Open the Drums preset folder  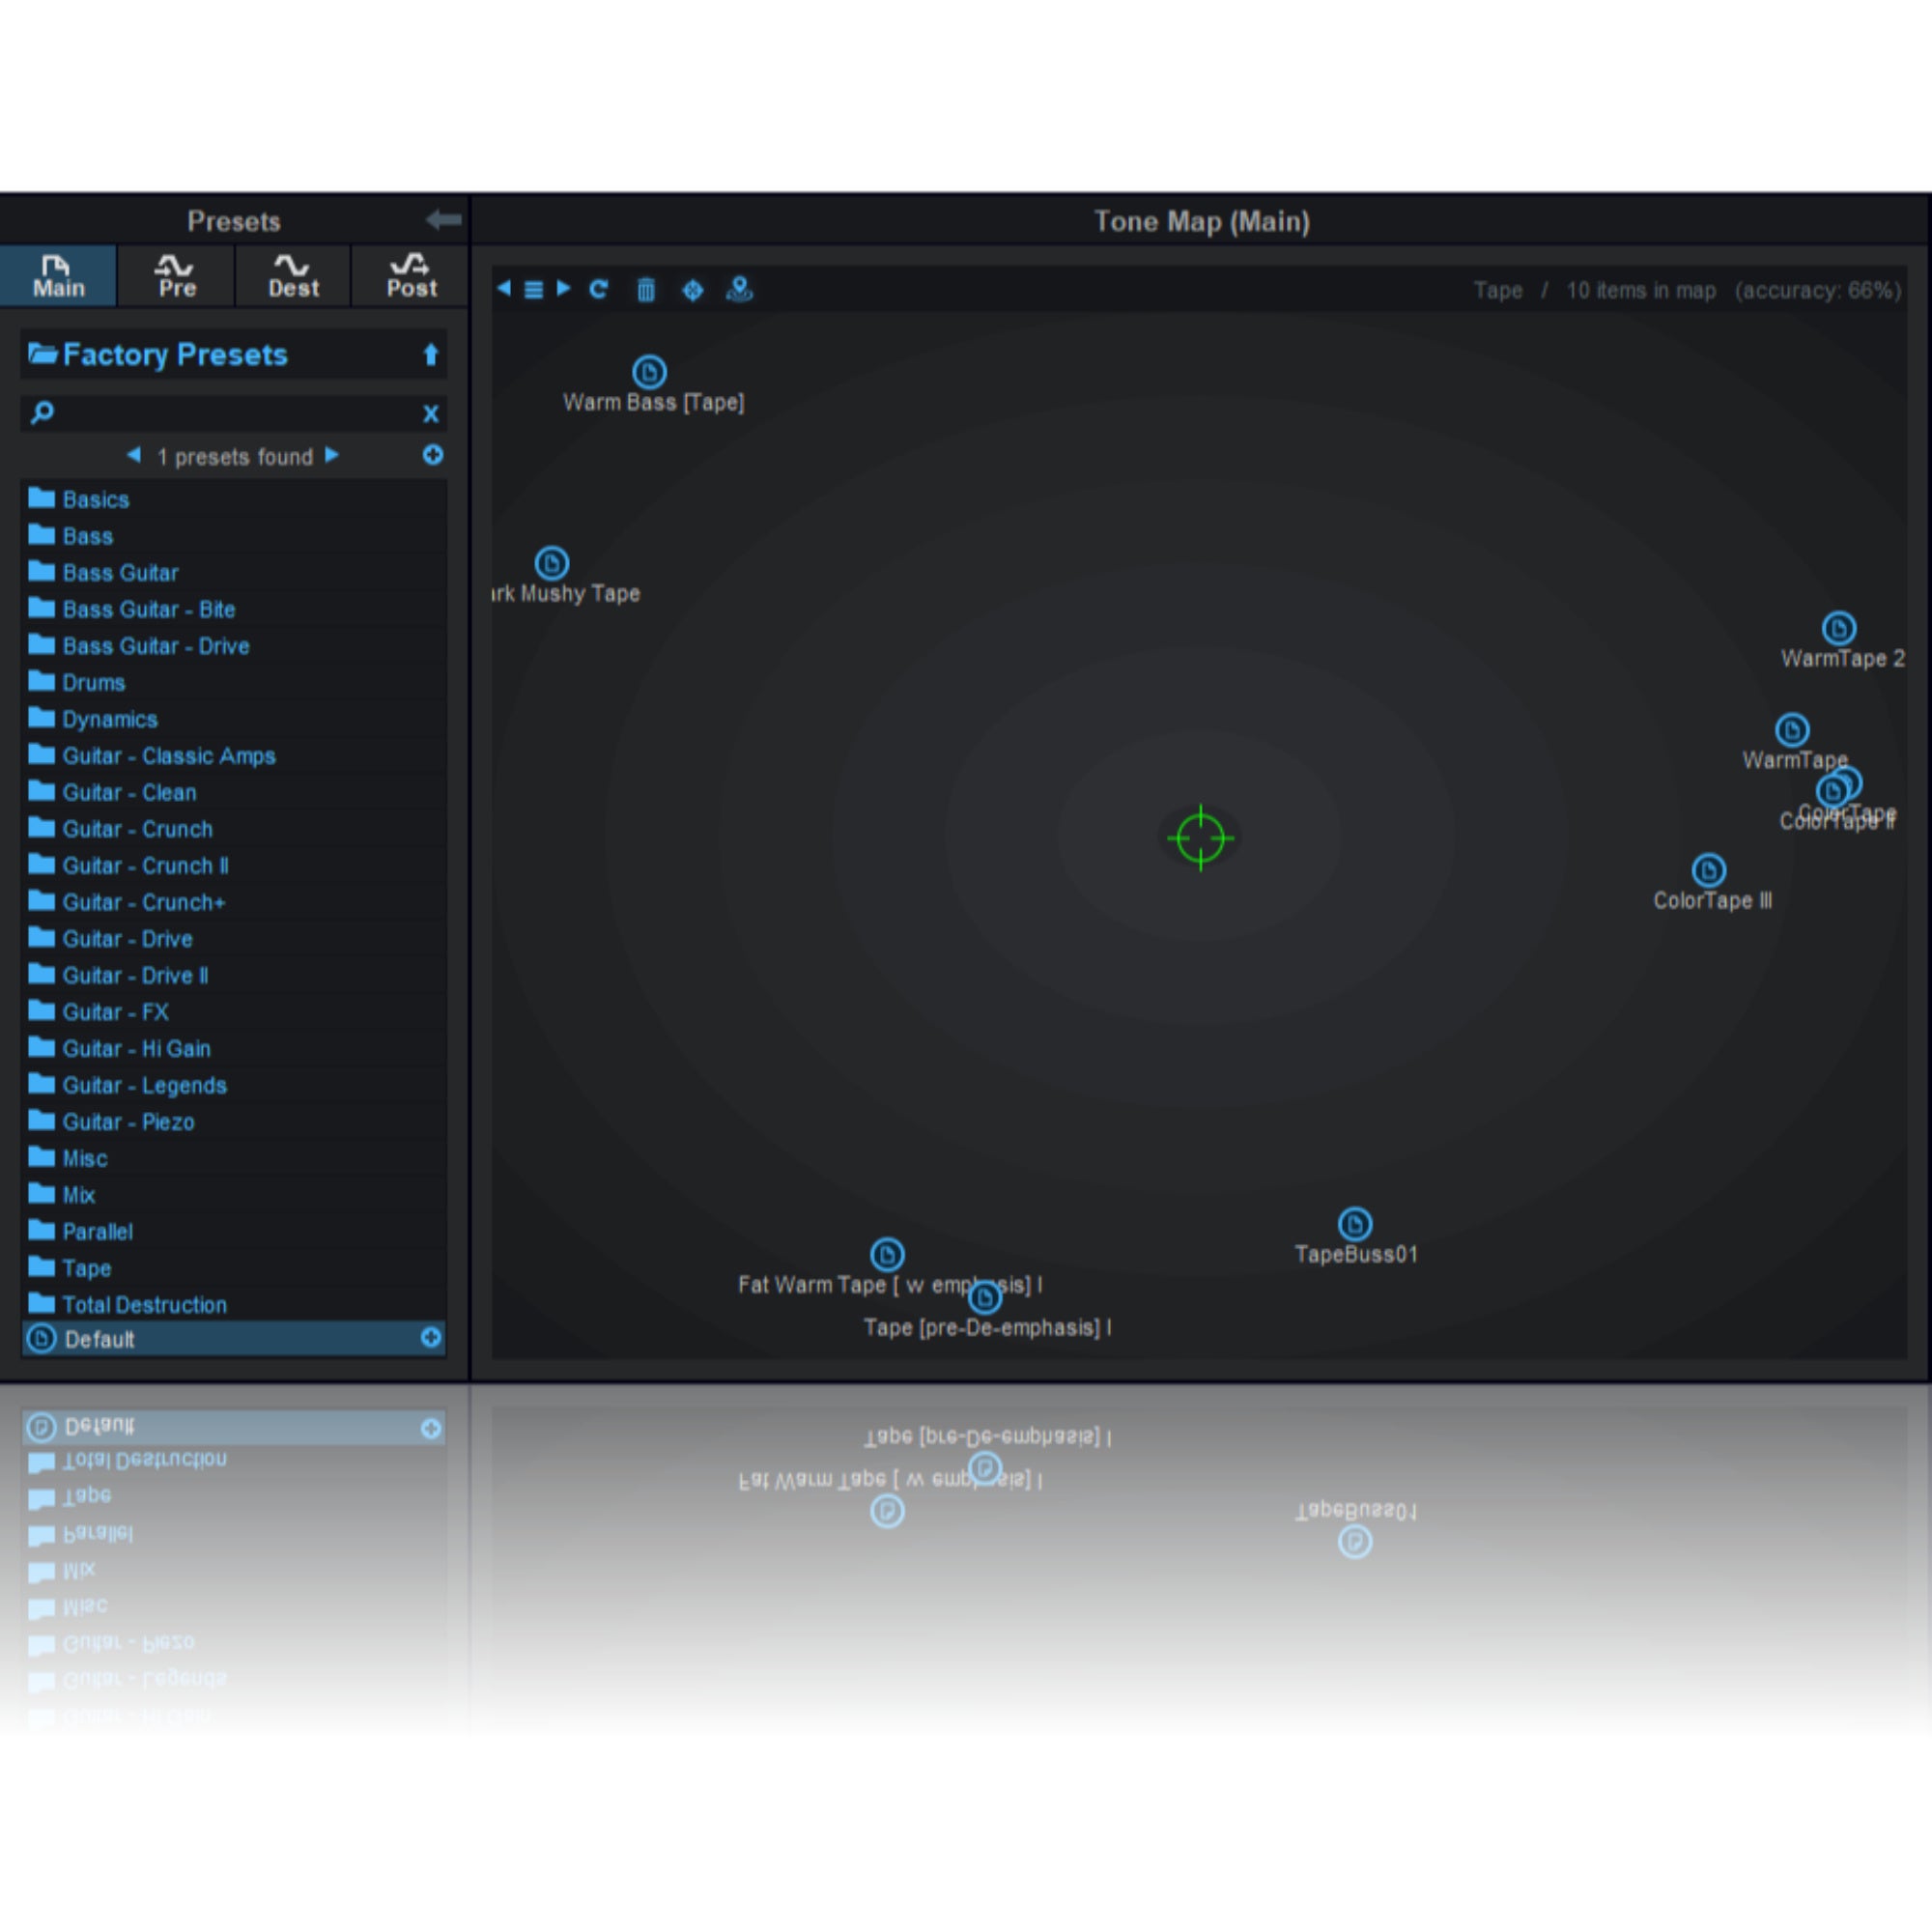233,682
